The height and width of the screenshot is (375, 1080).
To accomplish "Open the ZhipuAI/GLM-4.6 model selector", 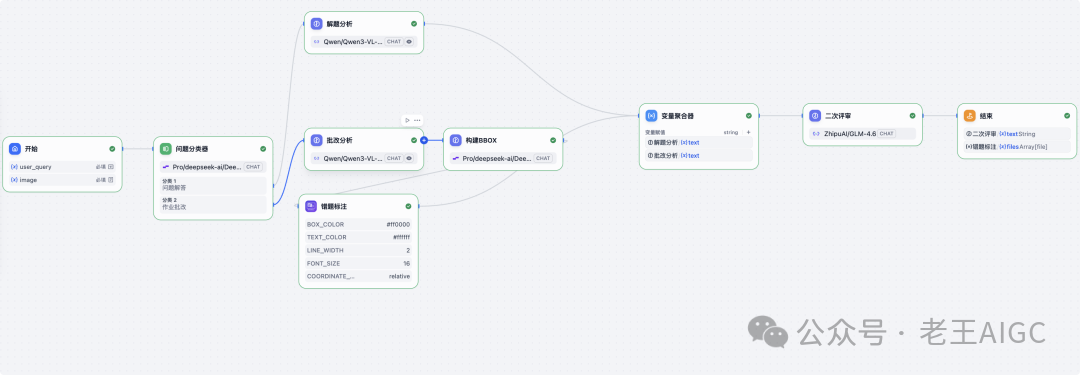I will 862,134.
